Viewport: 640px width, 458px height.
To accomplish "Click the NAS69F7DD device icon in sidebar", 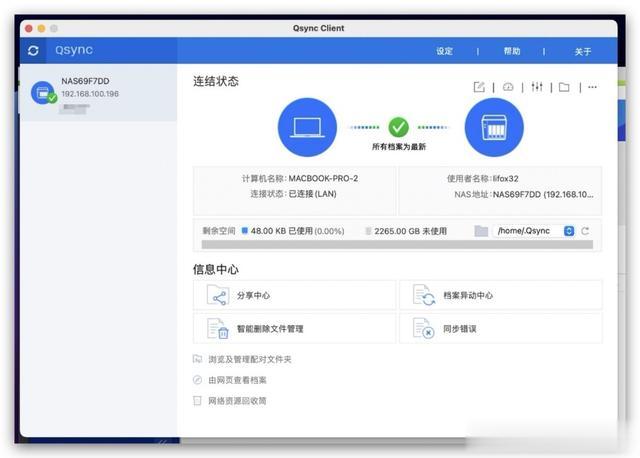I will pyautogui.click(x=43, y=93).
